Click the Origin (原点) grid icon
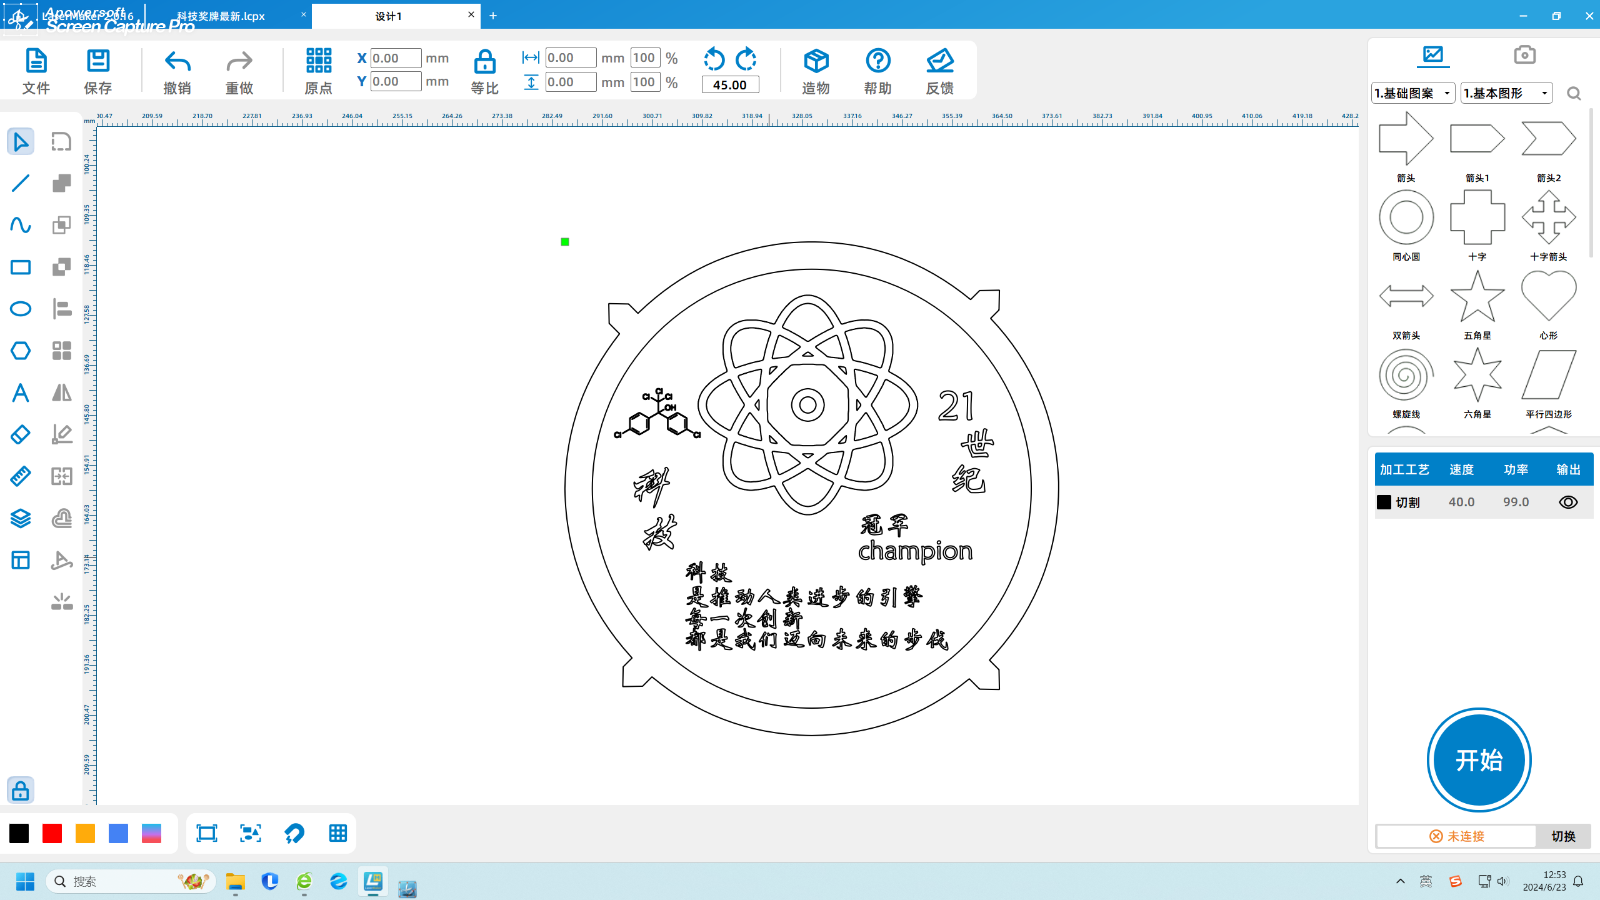1600x900 pixels. [x=318, y=62]
